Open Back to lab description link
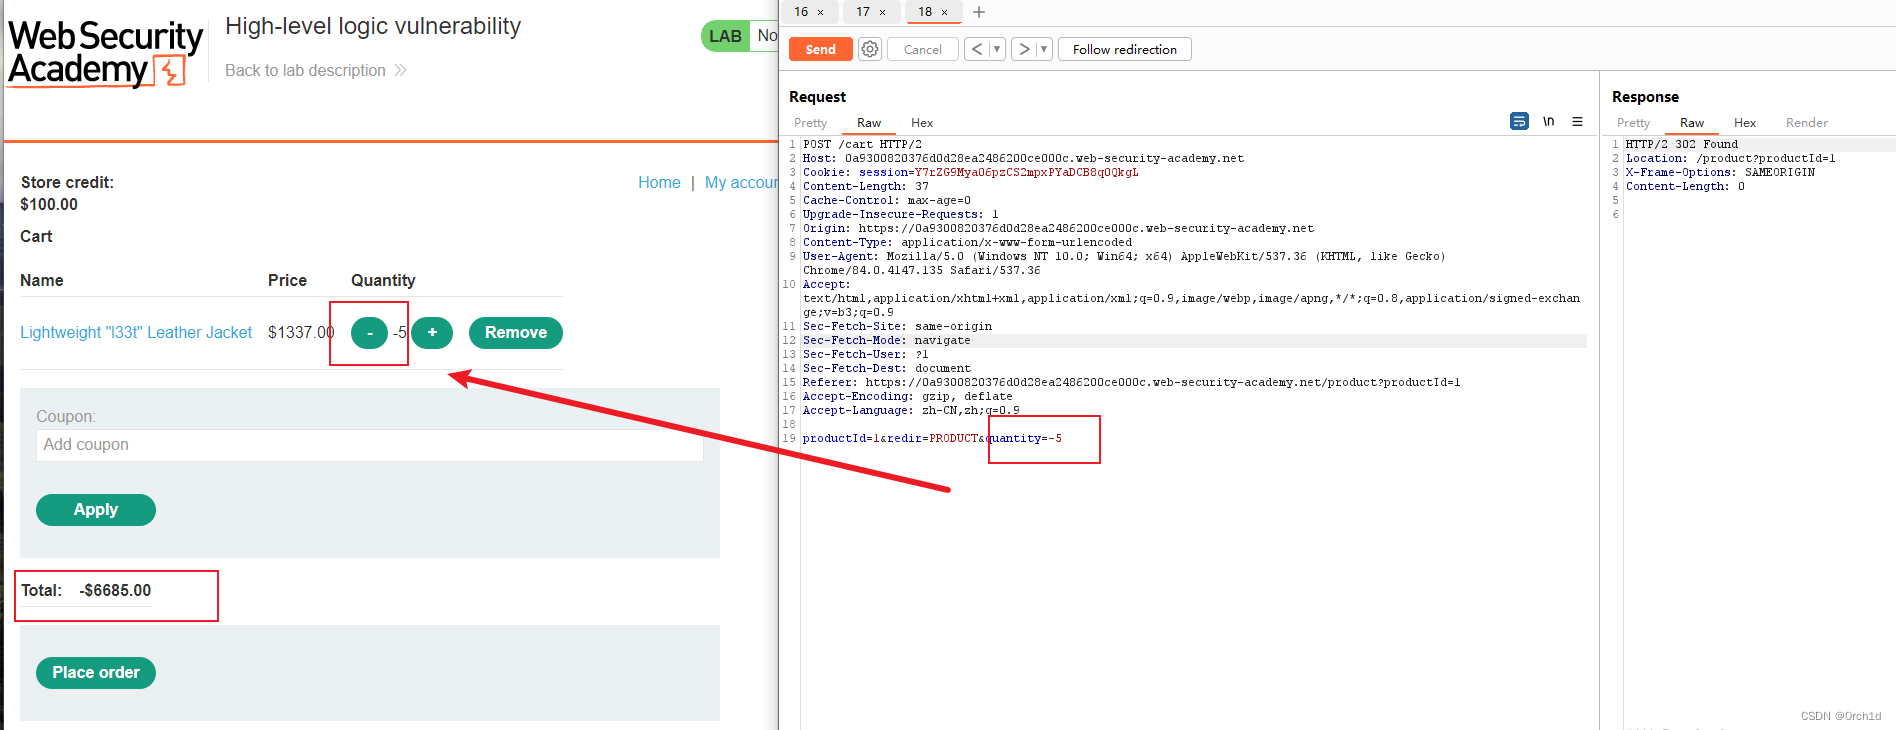This screenshot has height=730, width=1896. point(315,70)
